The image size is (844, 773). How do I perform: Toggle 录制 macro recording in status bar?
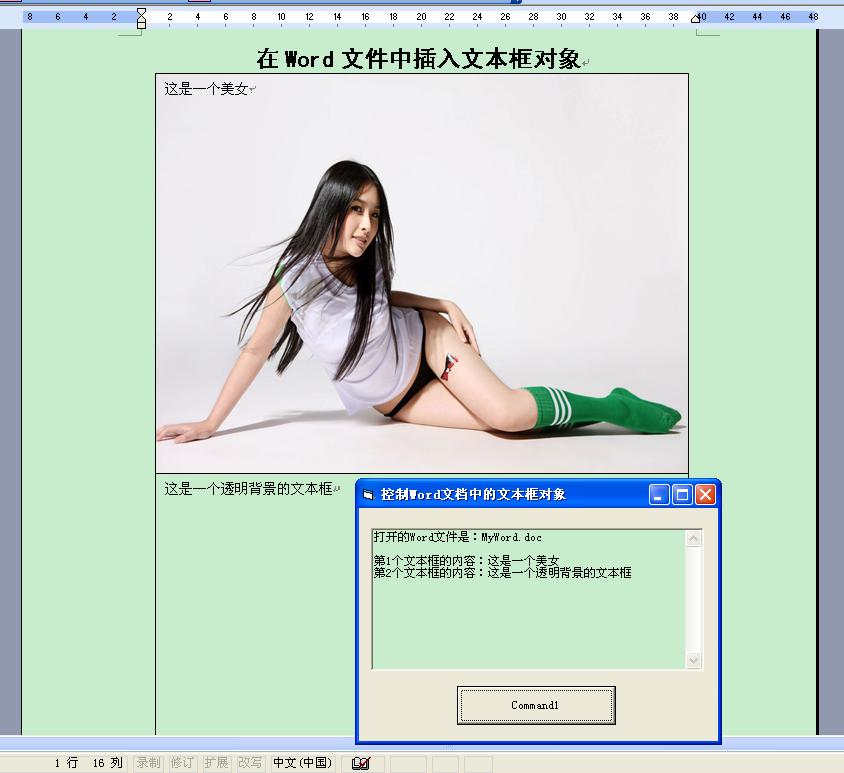tap(148, 763)
